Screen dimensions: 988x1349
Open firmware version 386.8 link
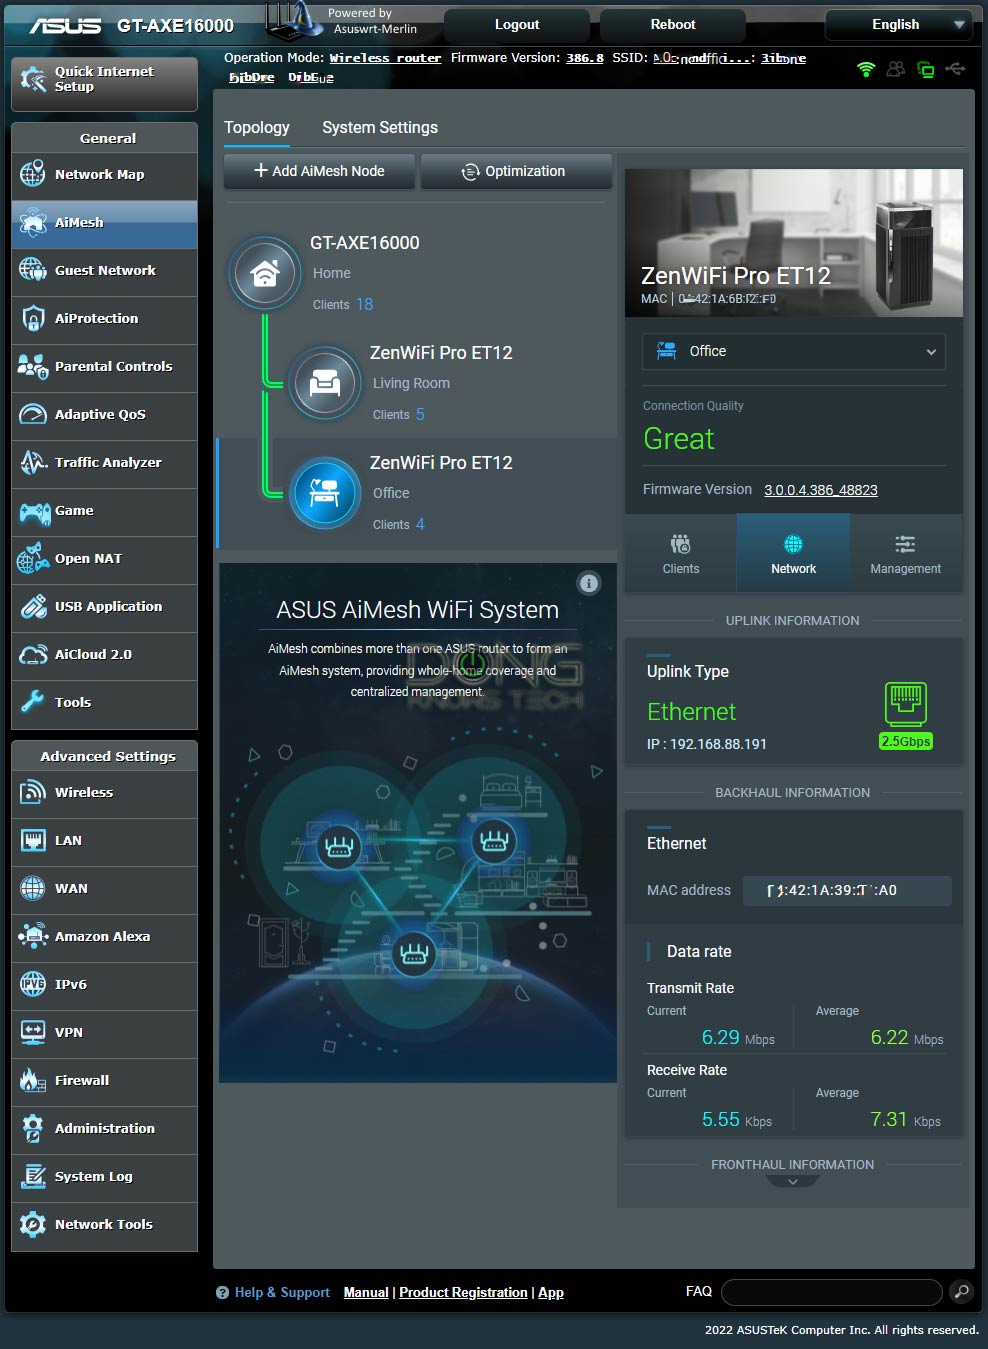585,58
